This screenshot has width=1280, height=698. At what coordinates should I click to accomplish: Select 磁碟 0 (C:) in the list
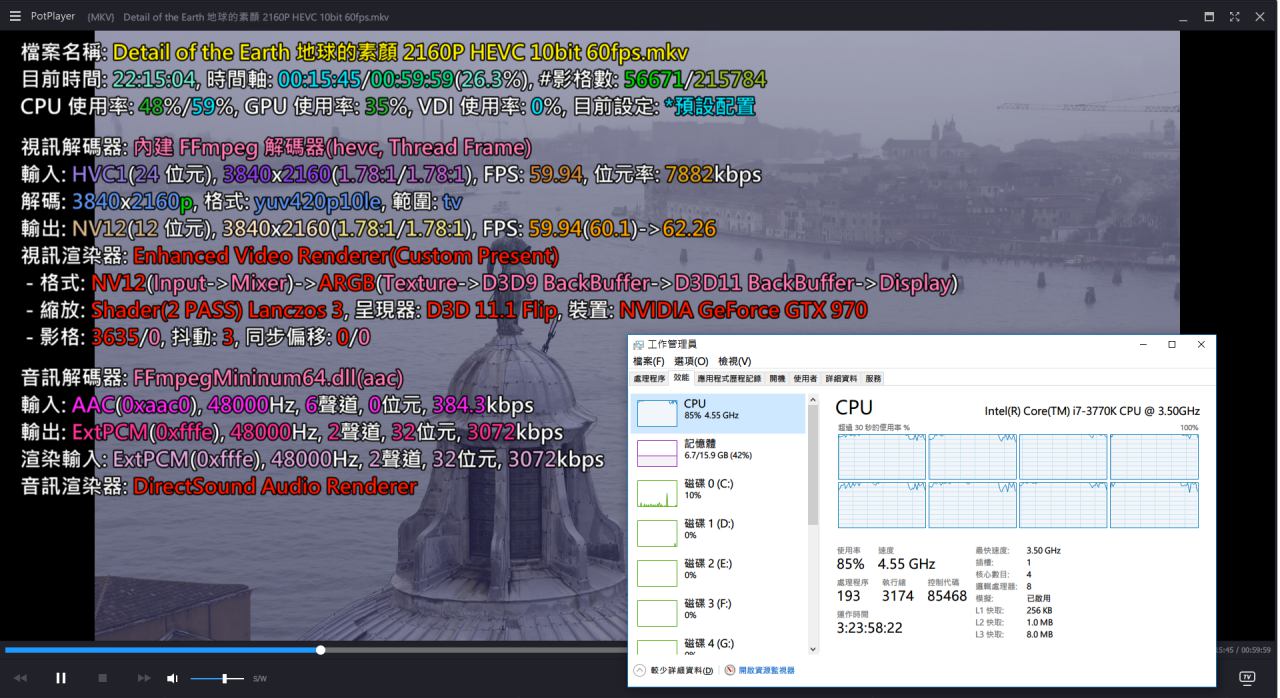[719, 493]
